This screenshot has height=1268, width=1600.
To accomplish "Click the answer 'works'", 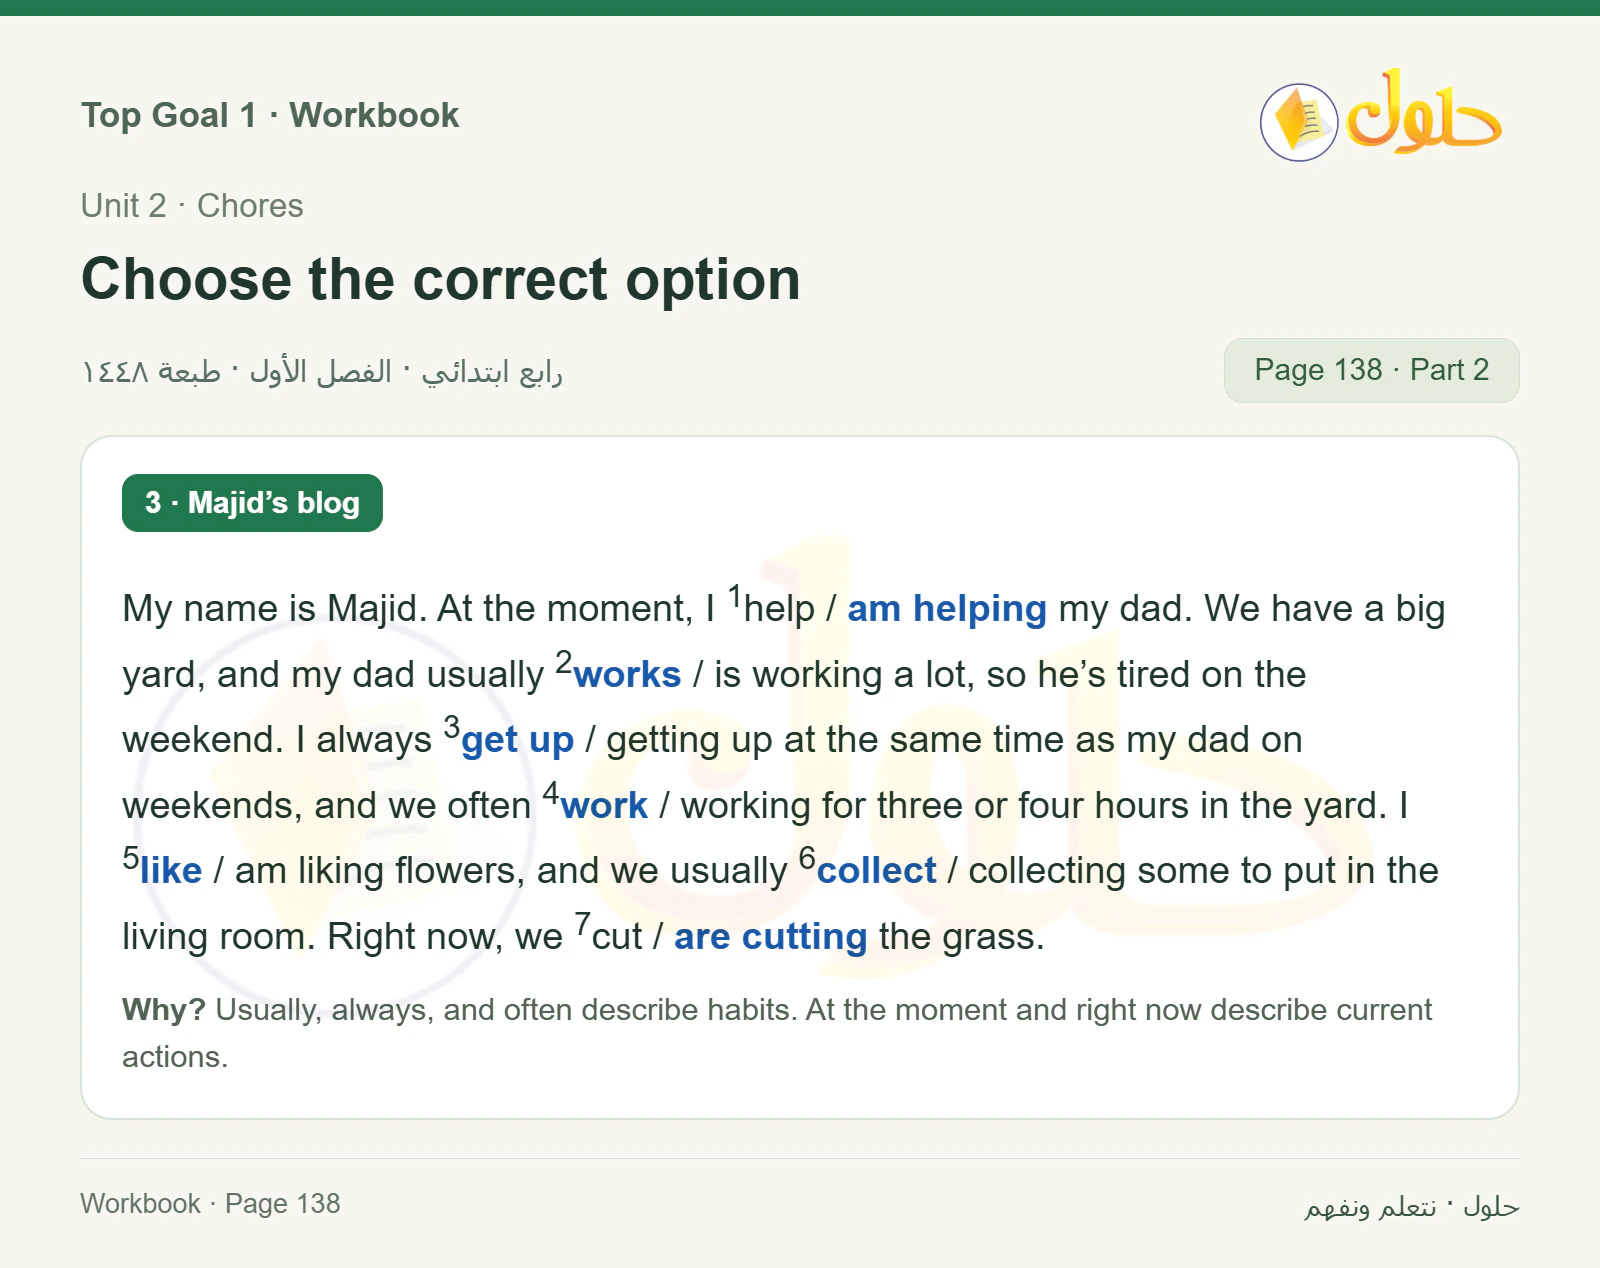I will coord(627,675).
